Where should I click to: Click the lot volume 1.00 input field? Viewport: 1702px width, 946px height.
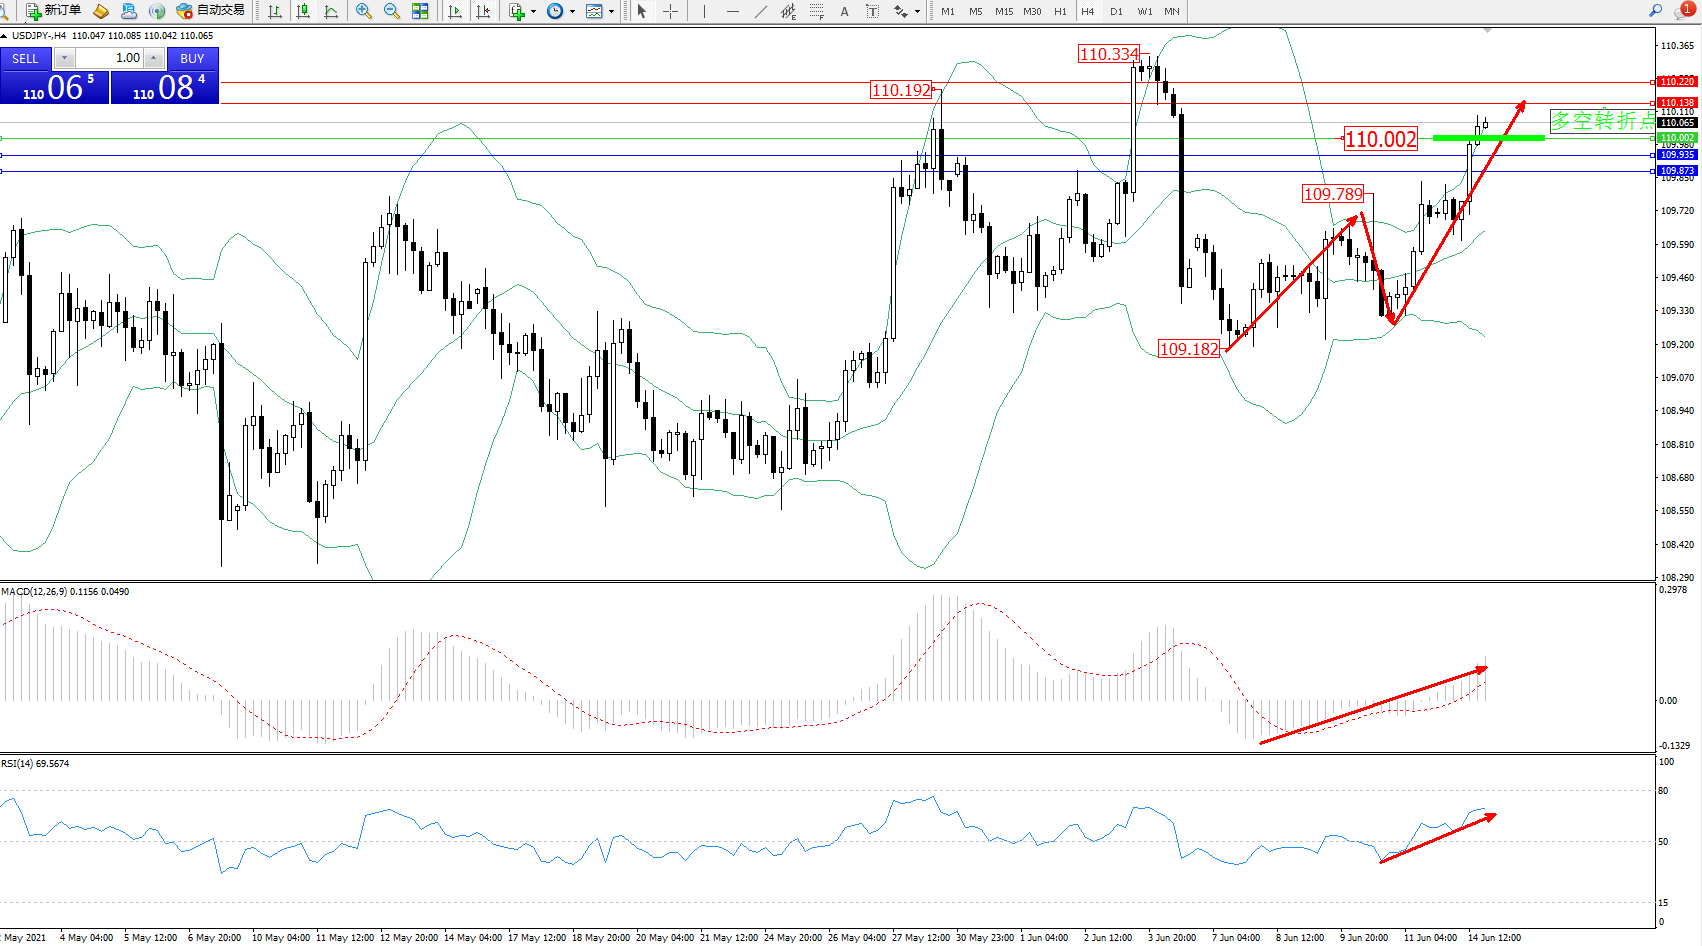(x=110, y=58)
